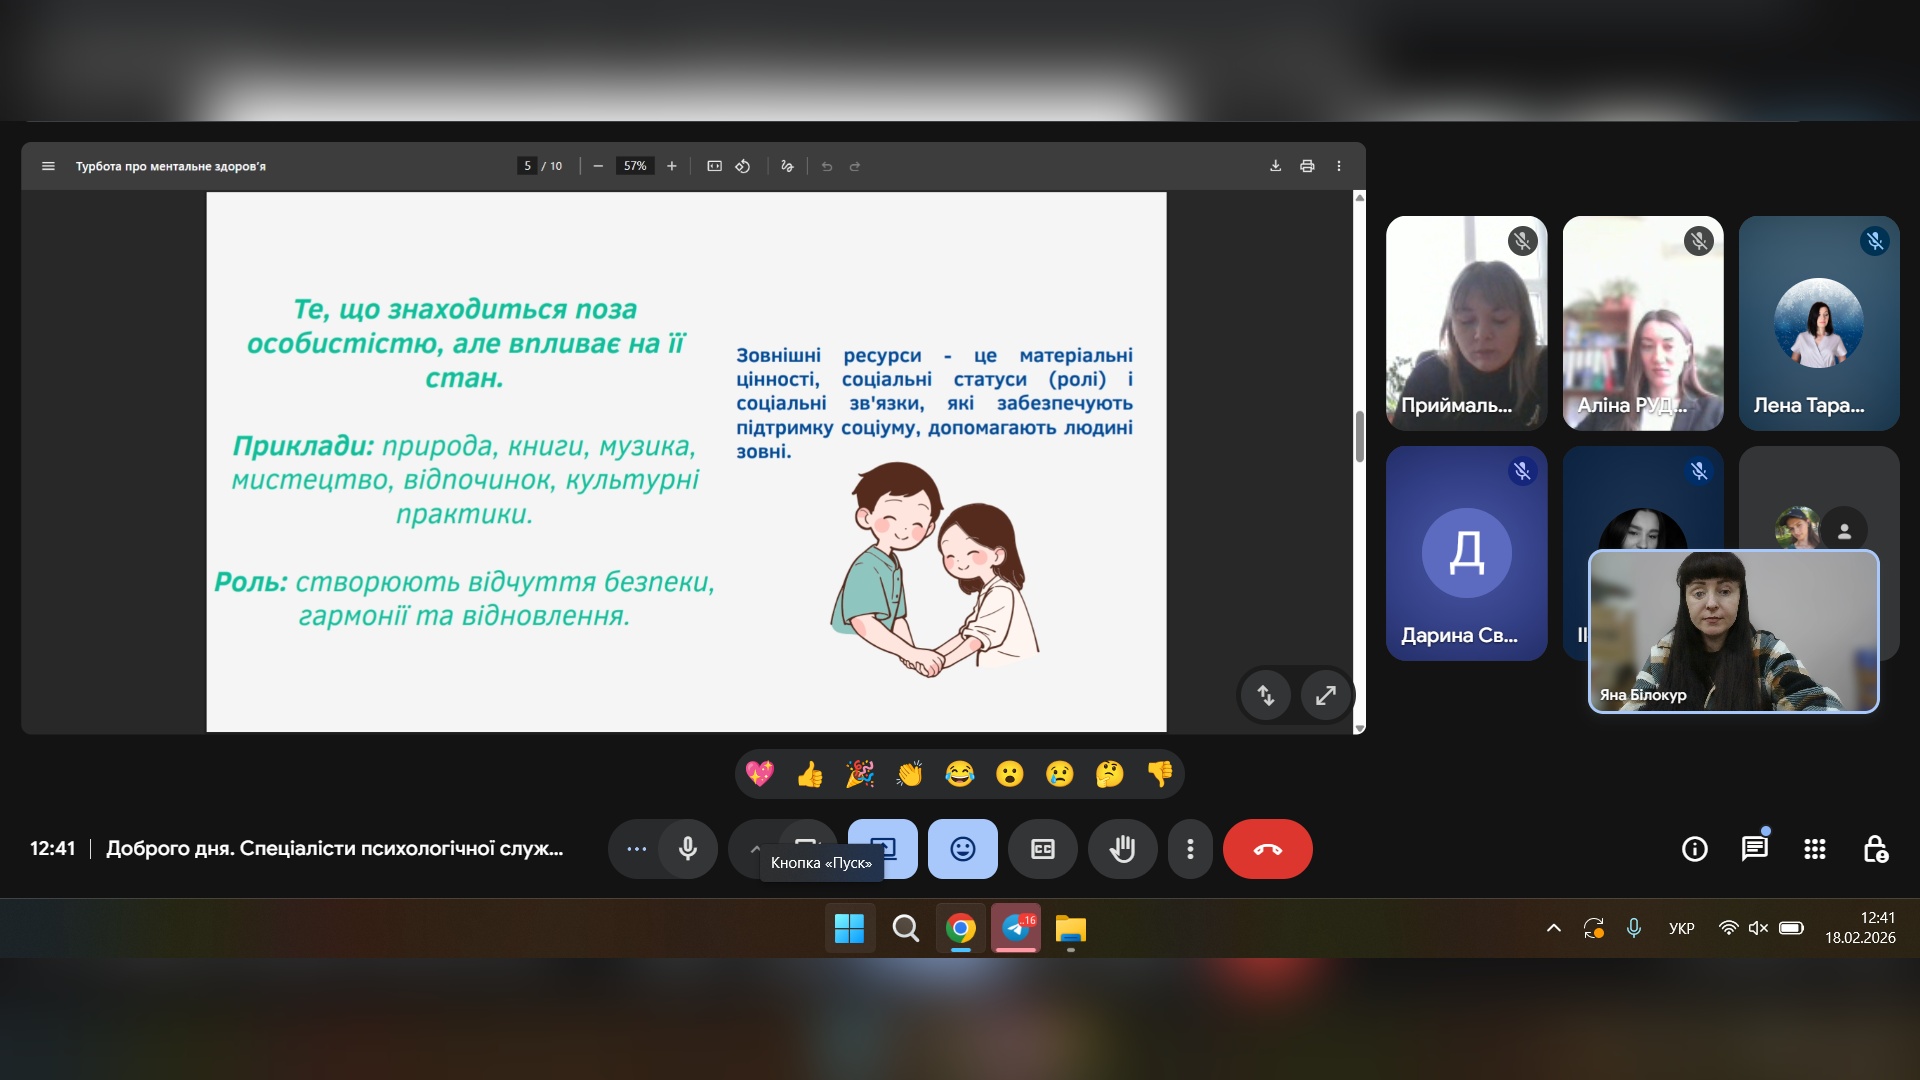Open the meeting activities grid
The image size is (1920, 1080).
coord(1814,849)
